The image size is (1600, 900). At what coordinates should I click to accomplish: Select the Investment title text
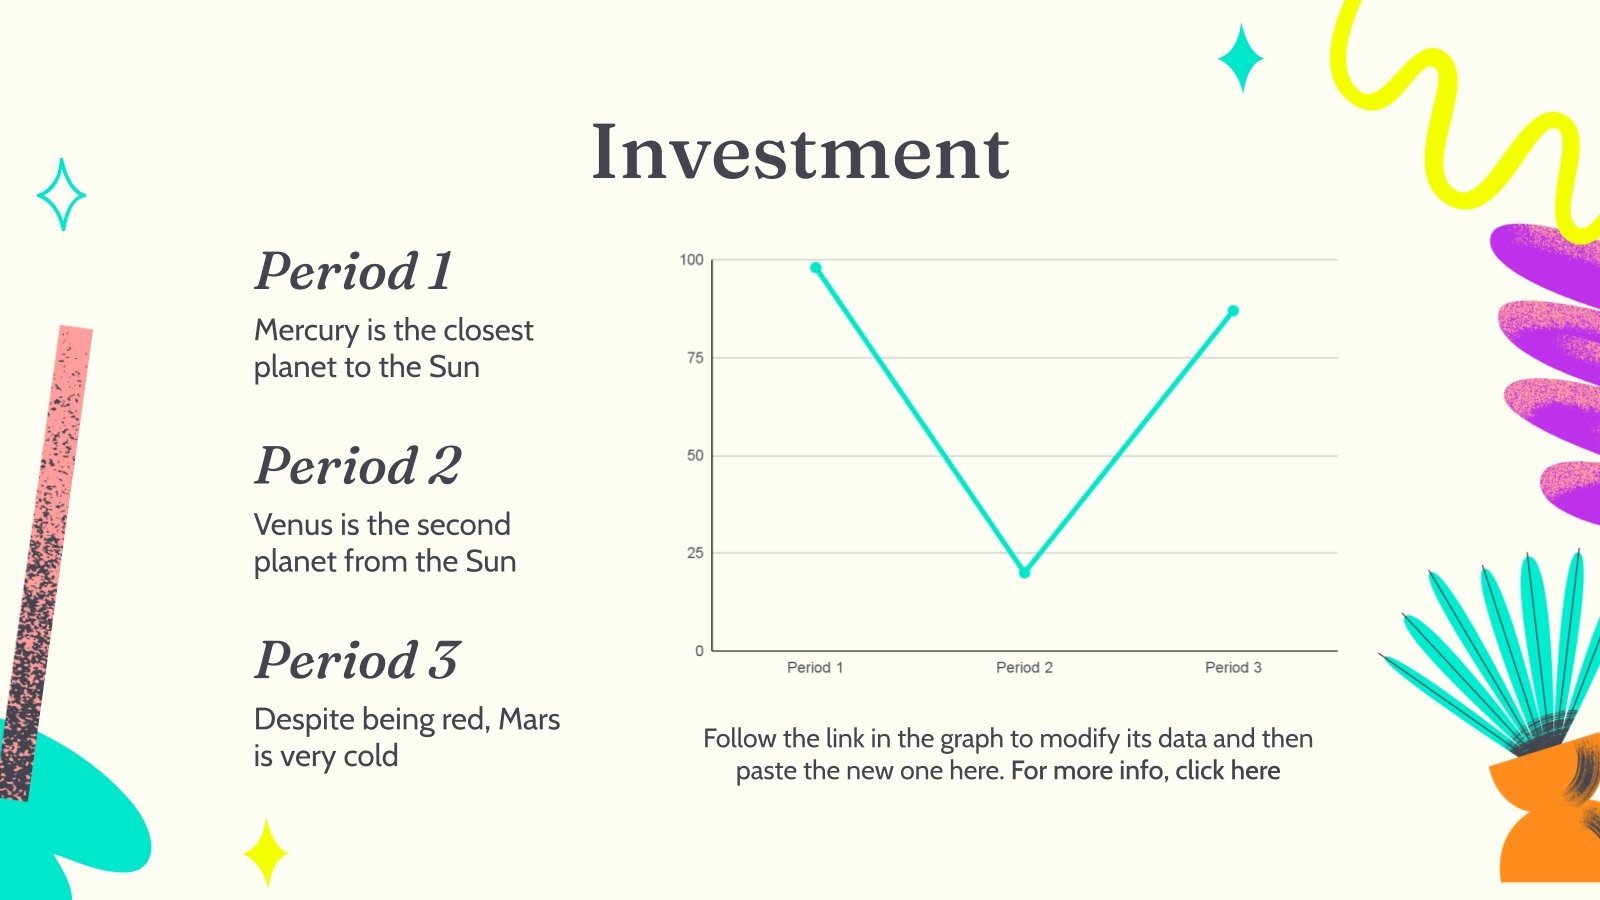[x=800, y=153]
